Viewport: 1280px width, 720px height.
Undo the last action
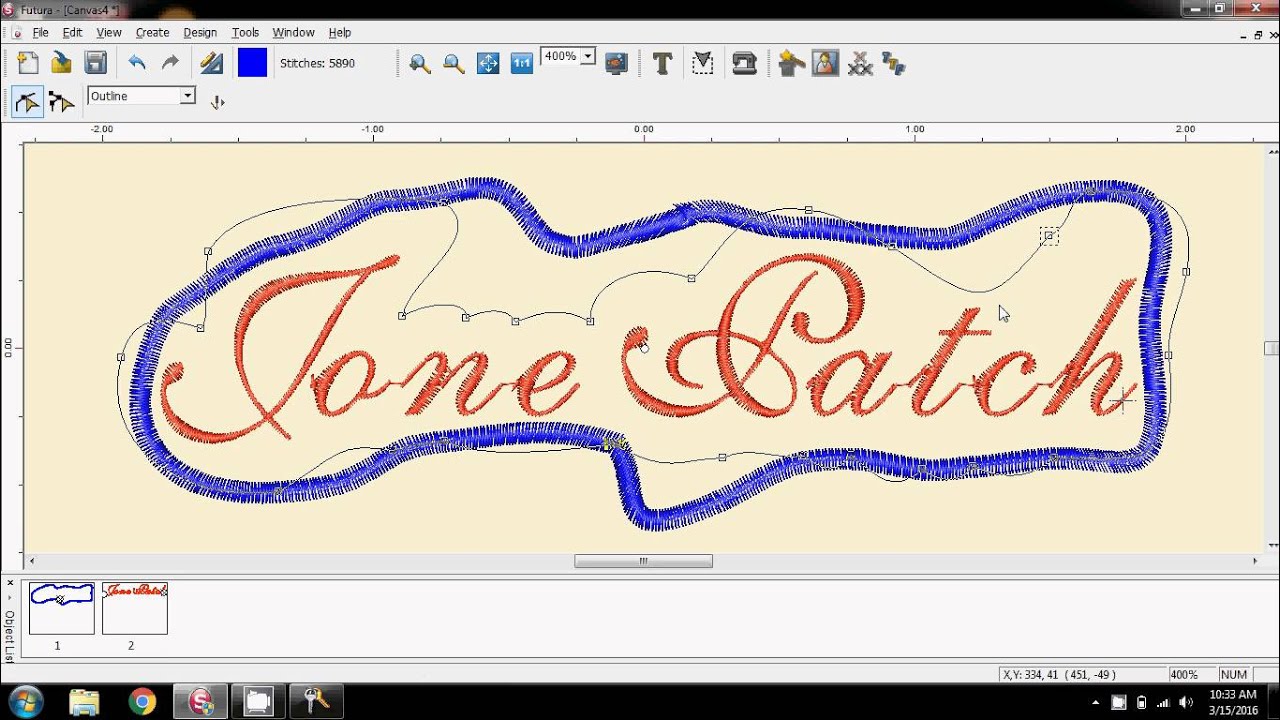pos(137,63)
